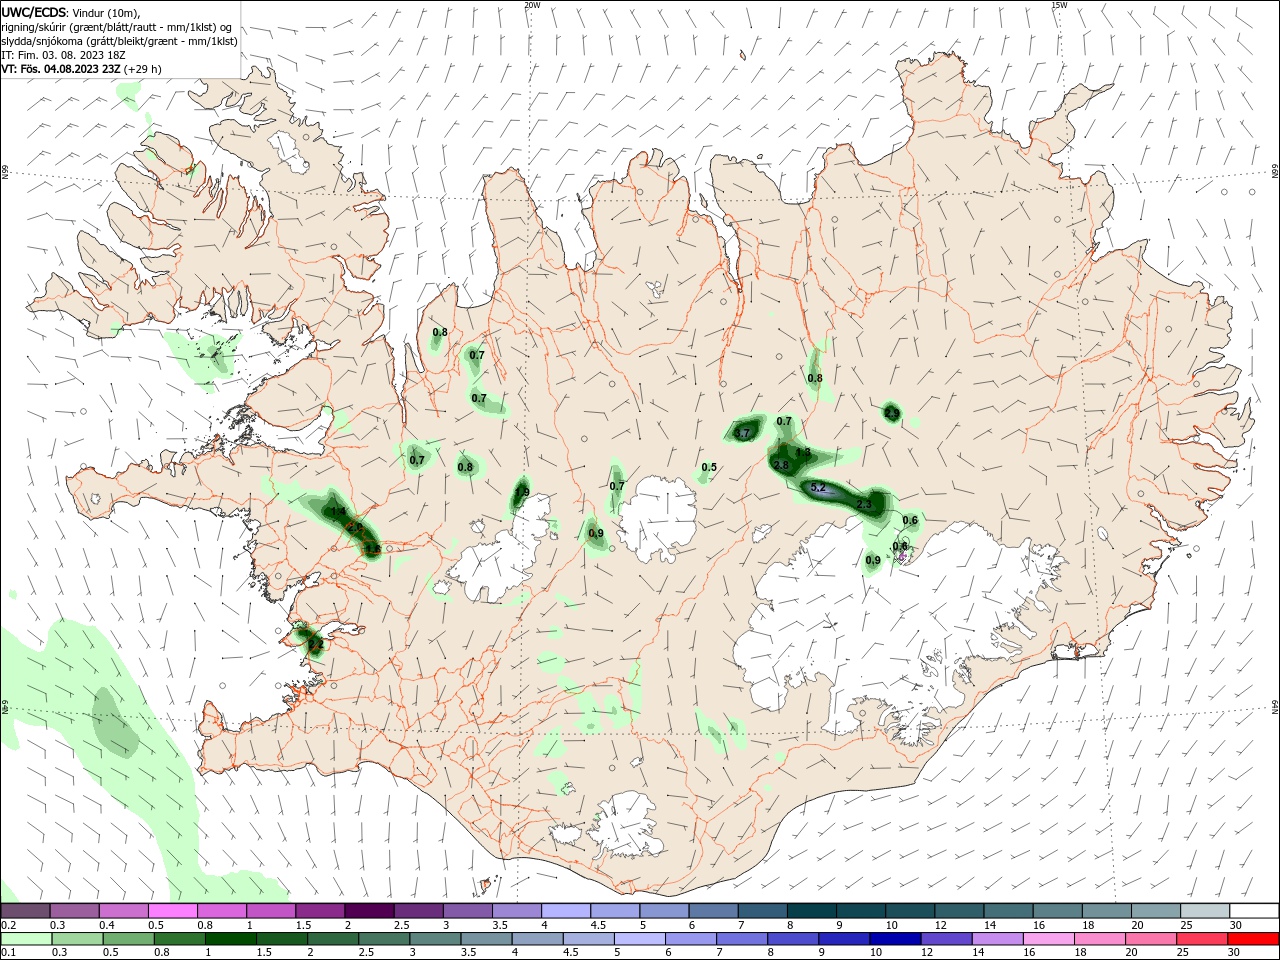Click the dark teal swatch labeled 8, upper row
The image size is (1280, 960).
[x=811, y=911]
